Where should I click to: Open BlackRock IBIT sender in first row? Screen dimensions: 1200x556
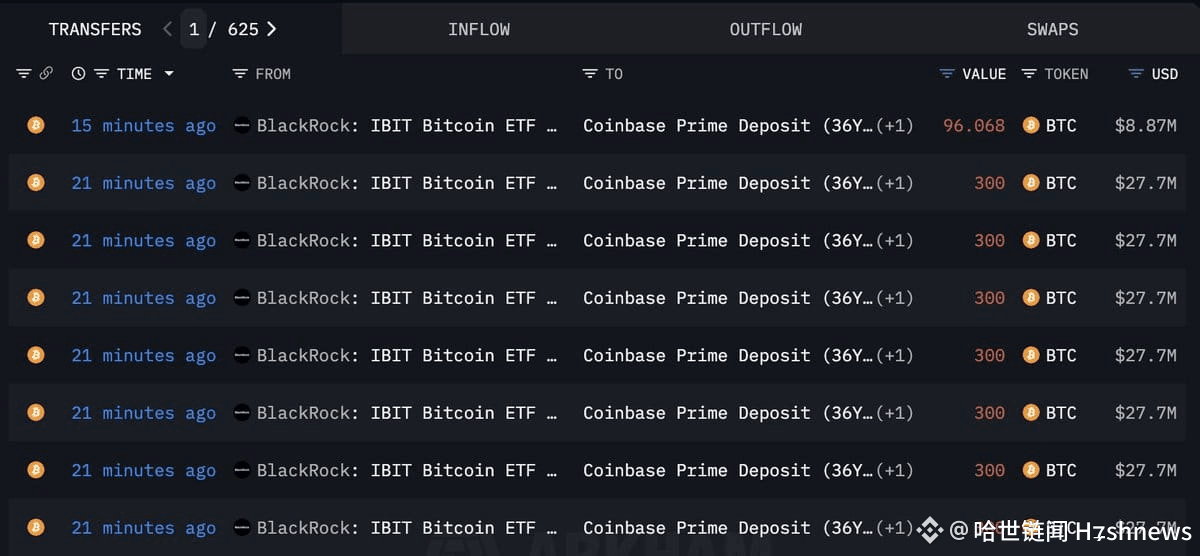point(395,125)
